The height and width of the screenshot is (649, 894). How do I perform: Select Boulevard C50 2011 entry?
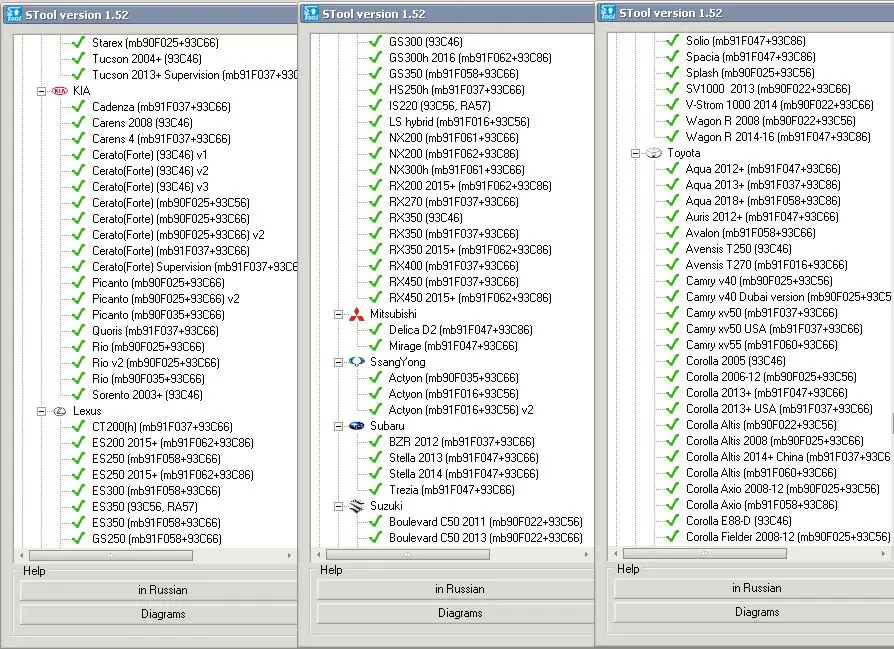coord(485,522)
